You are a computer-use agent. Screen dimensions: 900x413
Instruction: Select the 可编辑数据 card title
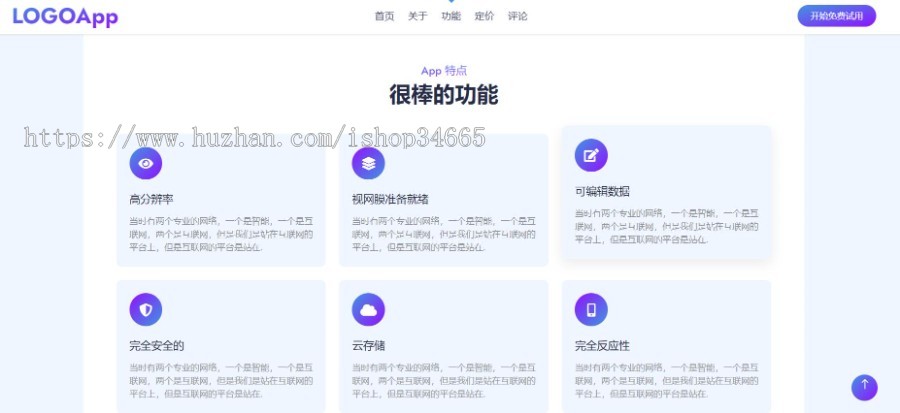pyautogui.click(x=602, y=192)
